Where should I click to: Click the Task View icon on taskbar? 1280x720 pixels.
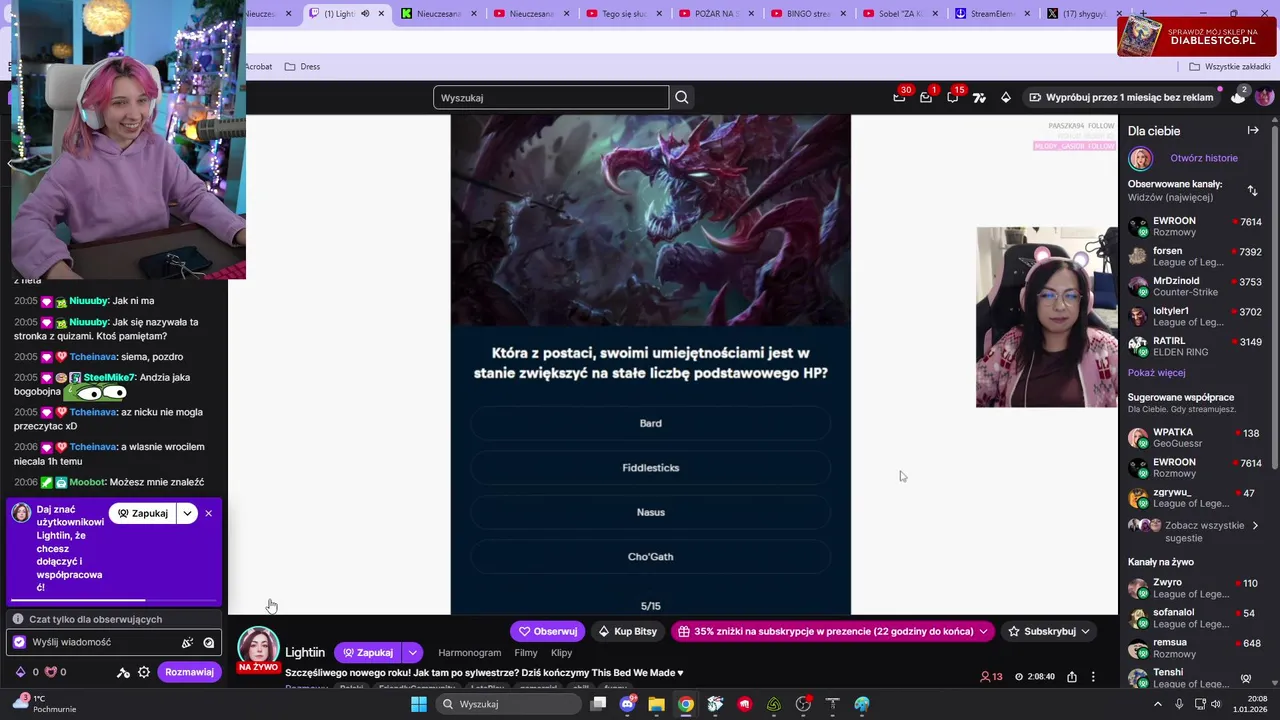click(598, 704)
